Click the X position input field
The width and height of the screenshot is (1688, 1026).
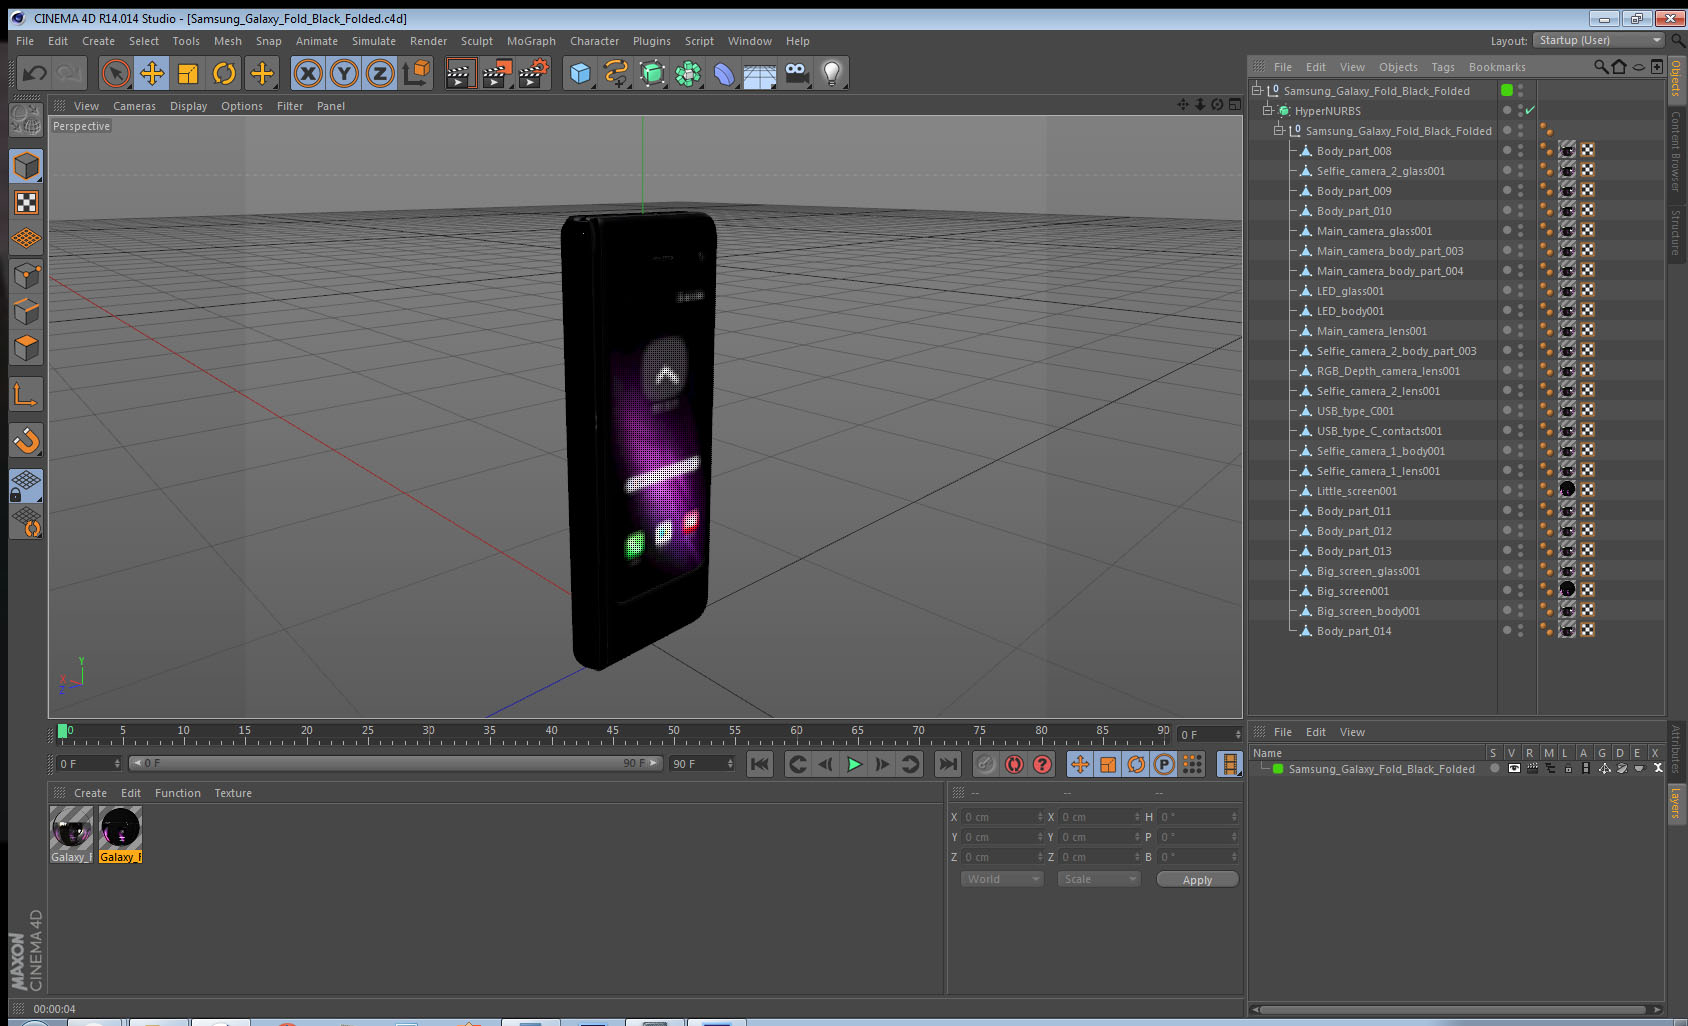point(1003,817)
